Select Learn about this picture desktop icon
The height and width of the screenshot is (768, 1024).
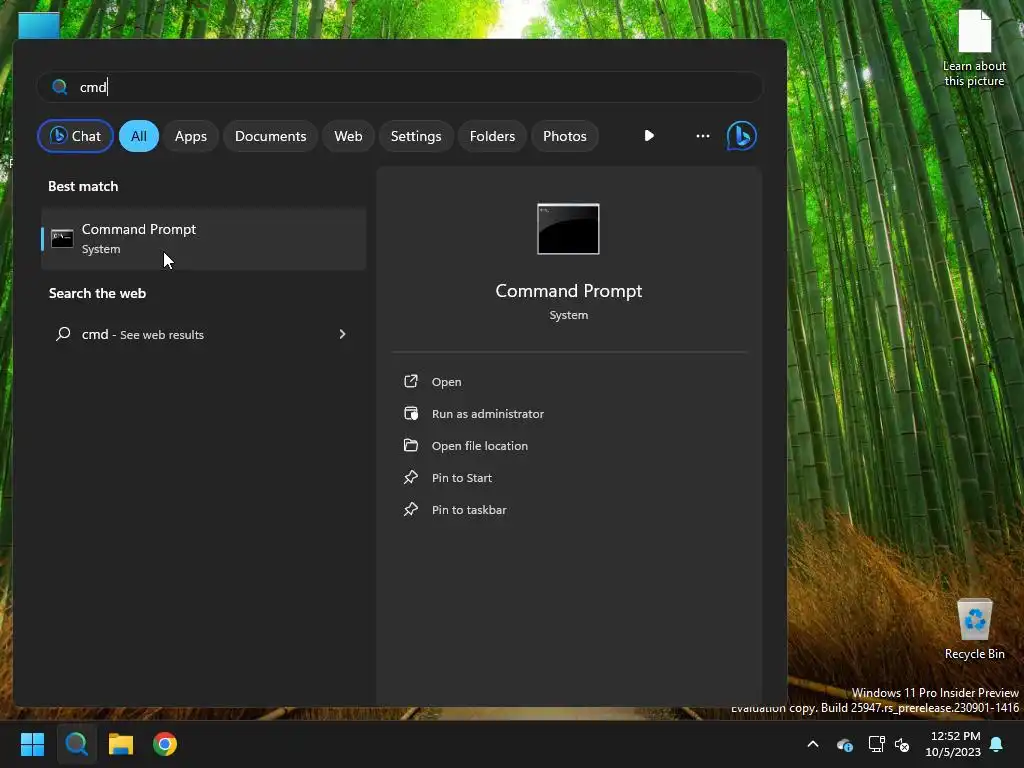pyautogui.click(x=974, y=49)
